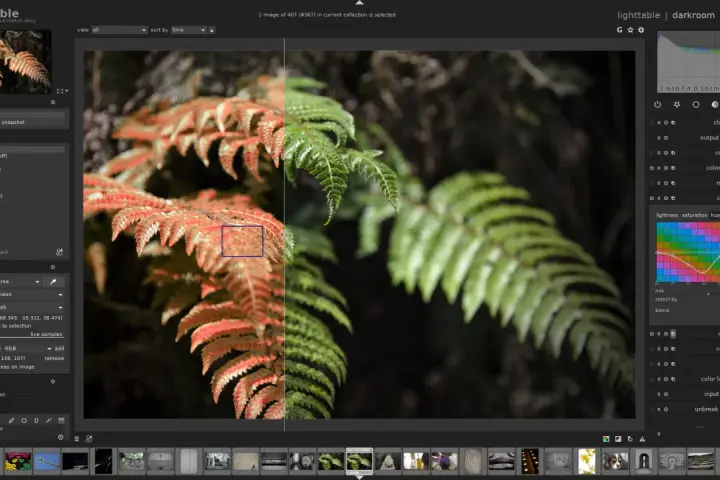Click the purple color picker selection box
This screenshot has width=720, height=480.
[242, 241]
